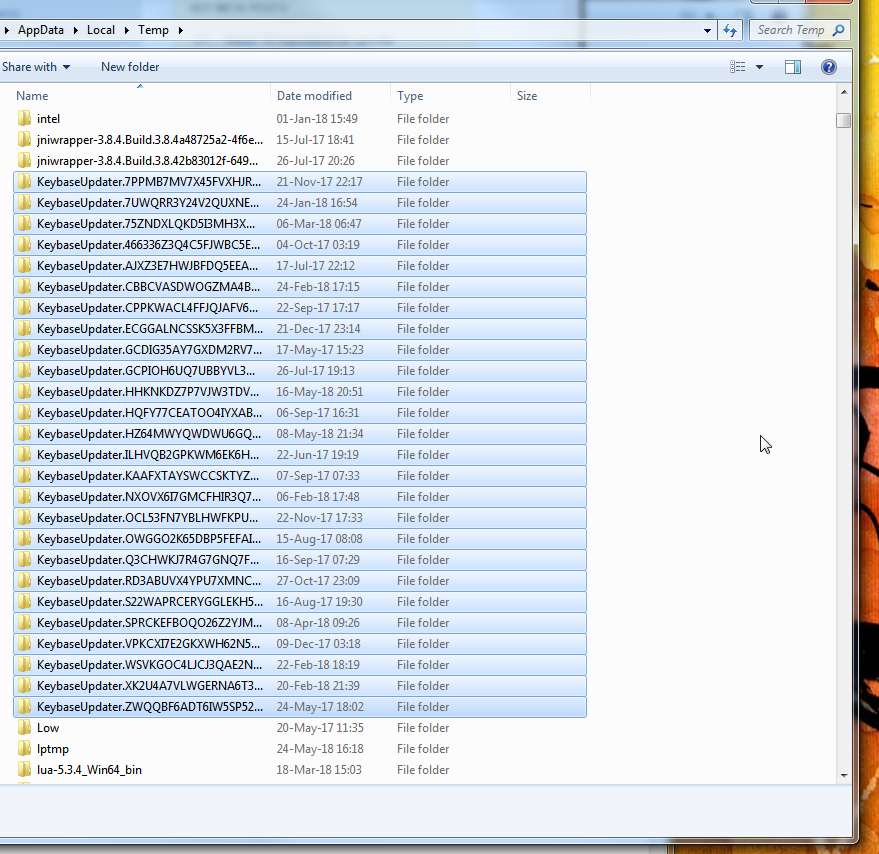Click folder icon of Low row
This screenshot has width=879, height=854.
[24, 727]
